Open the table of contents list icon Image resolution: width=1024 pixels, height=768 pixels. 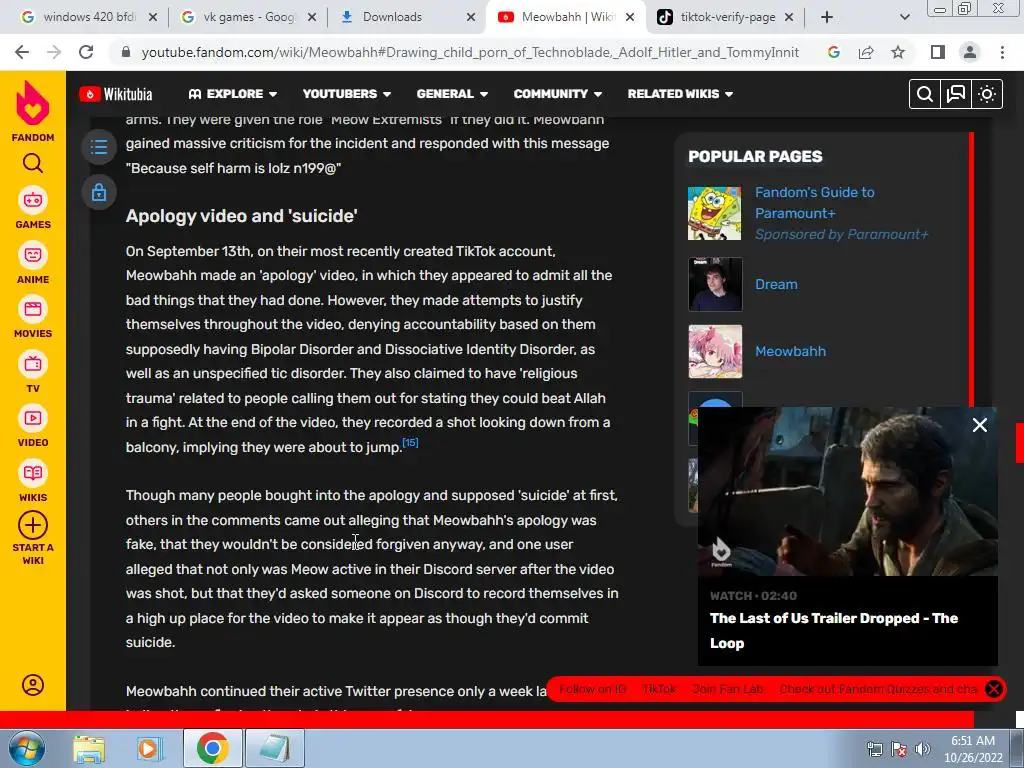(x=99, y=146)
